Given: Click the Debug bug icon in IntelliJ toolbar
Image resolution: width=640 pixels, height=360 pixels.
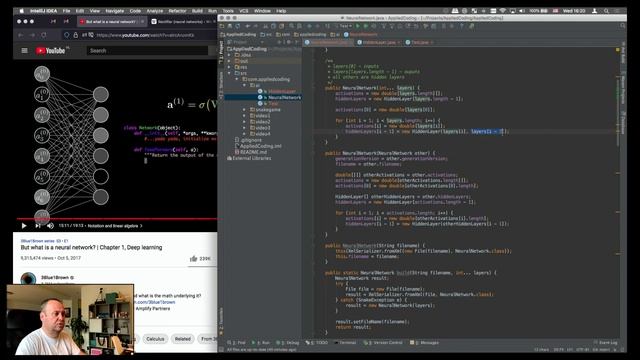Looking at the screenshot, I should 366,26.
